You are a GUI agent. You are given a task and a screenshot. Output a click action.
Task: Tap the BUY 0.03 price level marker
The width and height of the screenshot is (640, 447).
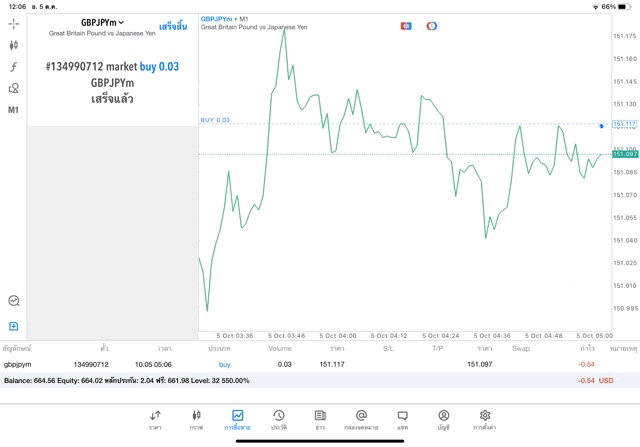point(215,120)
